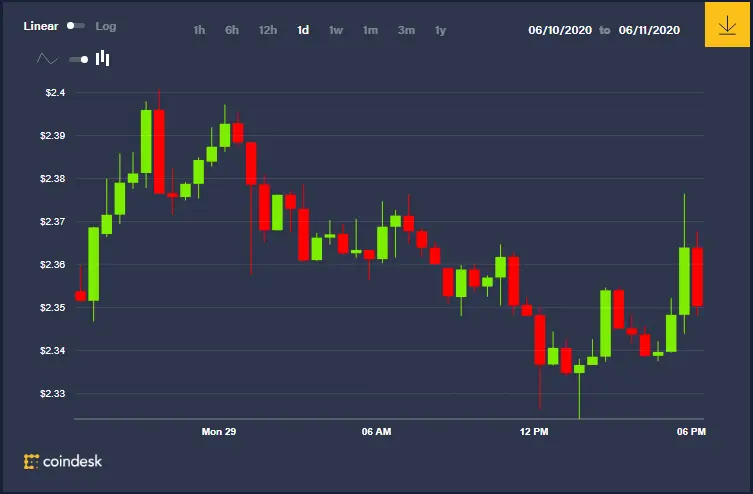Switch to the 3m time range
The height and width of the screenshot is (494, 753).
[x=406, y=30]
